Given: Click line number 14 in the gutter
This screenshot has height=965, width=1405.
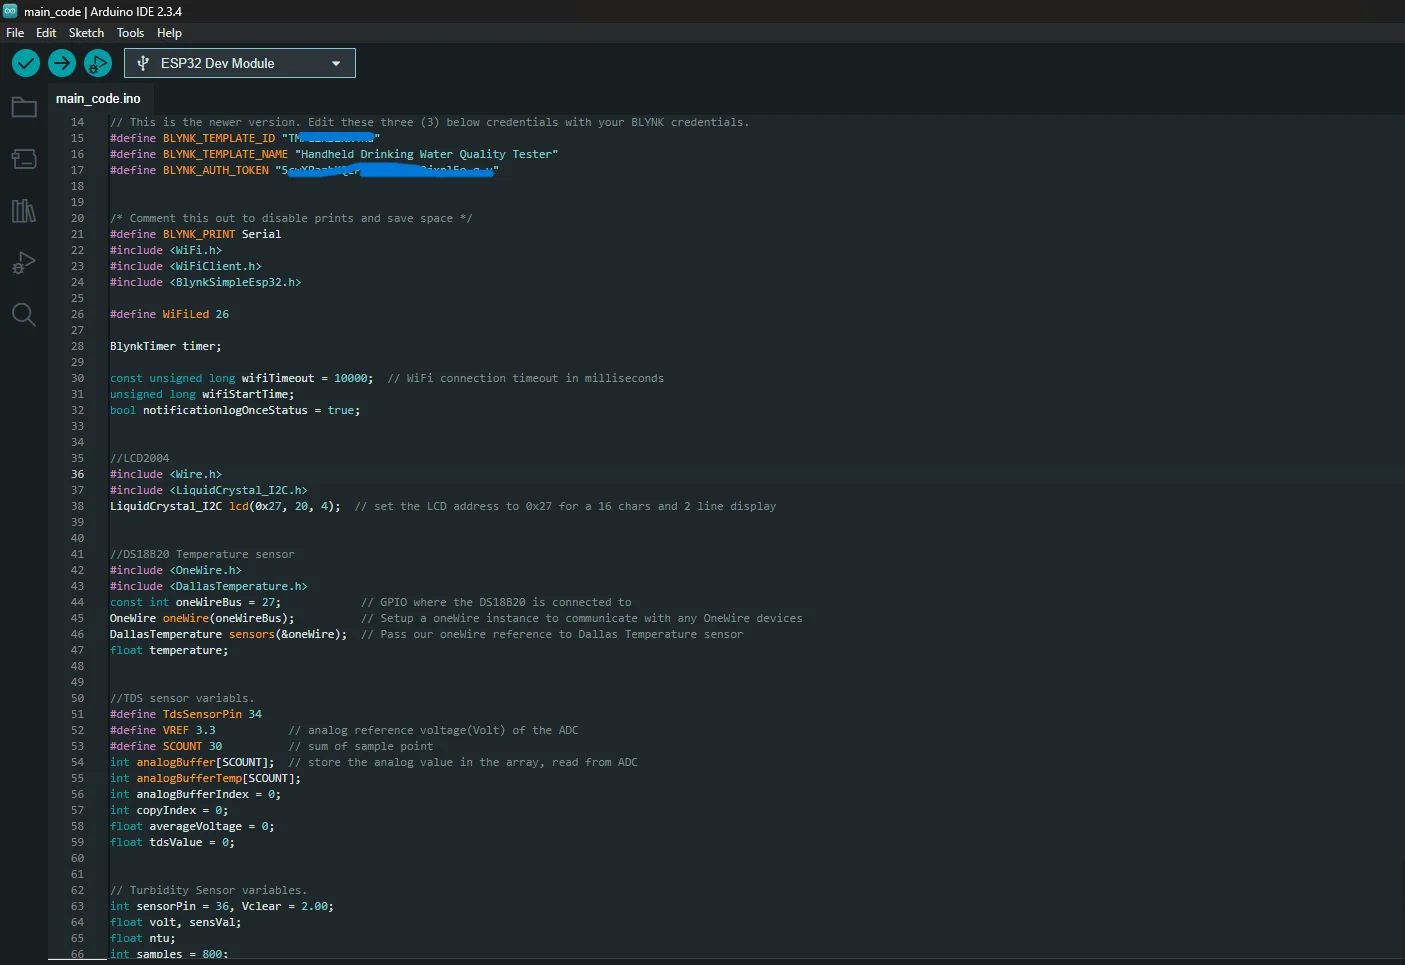Looking at the screenshot, I should point(77,122).
